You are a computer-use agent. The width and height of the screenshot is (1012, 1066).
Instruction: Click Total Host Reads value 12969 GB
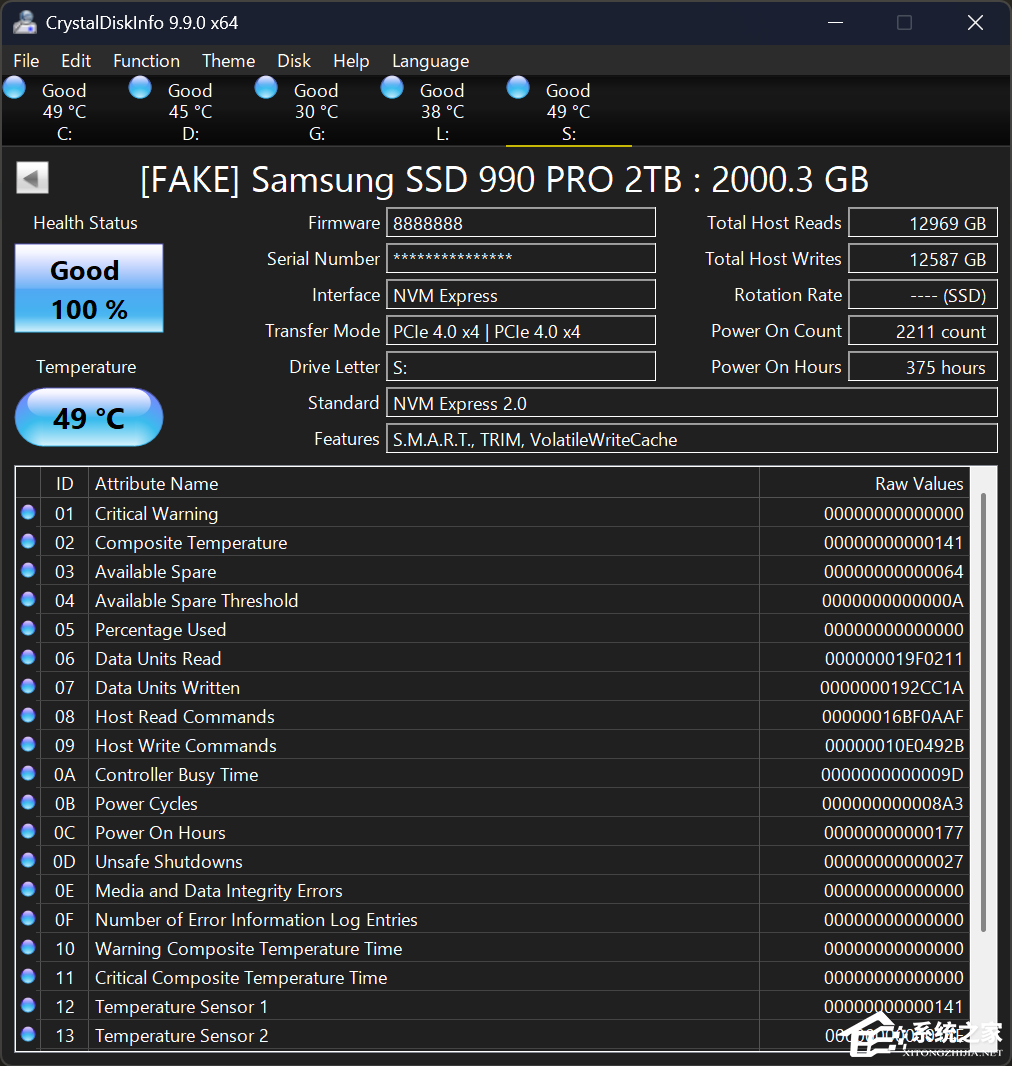[x=923, y=223]
